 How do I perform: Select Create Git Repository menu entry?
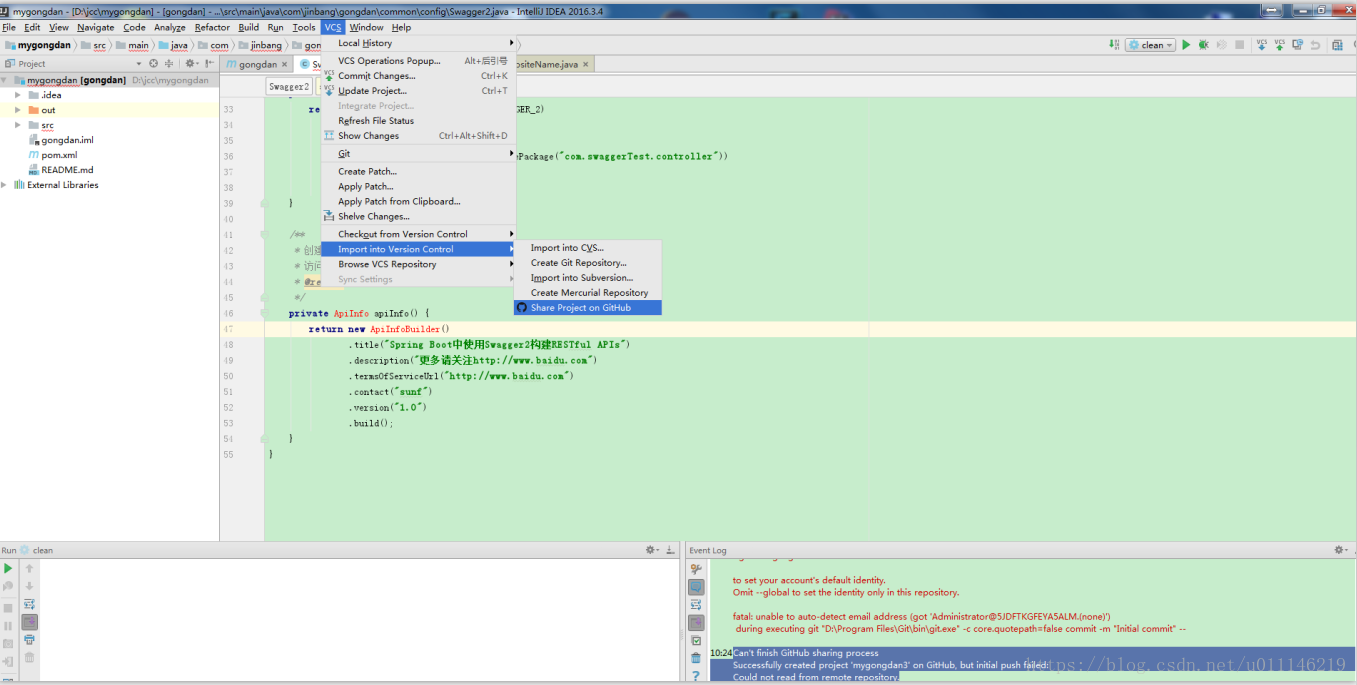[587, 263]
